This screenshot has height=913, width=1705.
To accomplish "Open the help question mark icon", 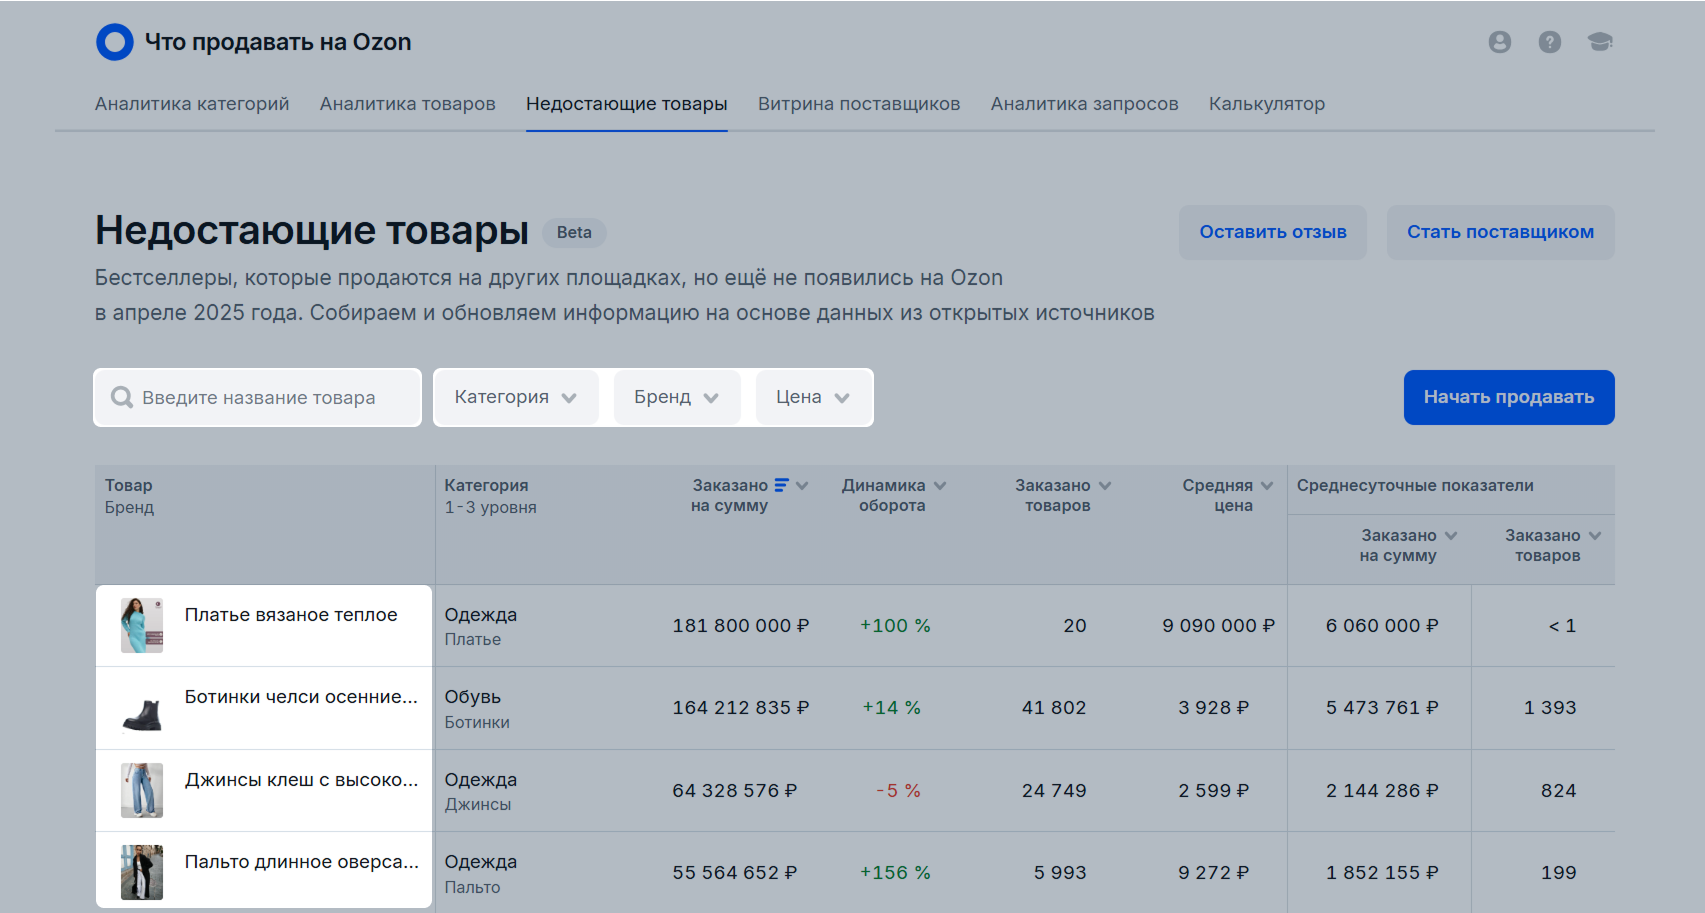I will pos(1549,42).
